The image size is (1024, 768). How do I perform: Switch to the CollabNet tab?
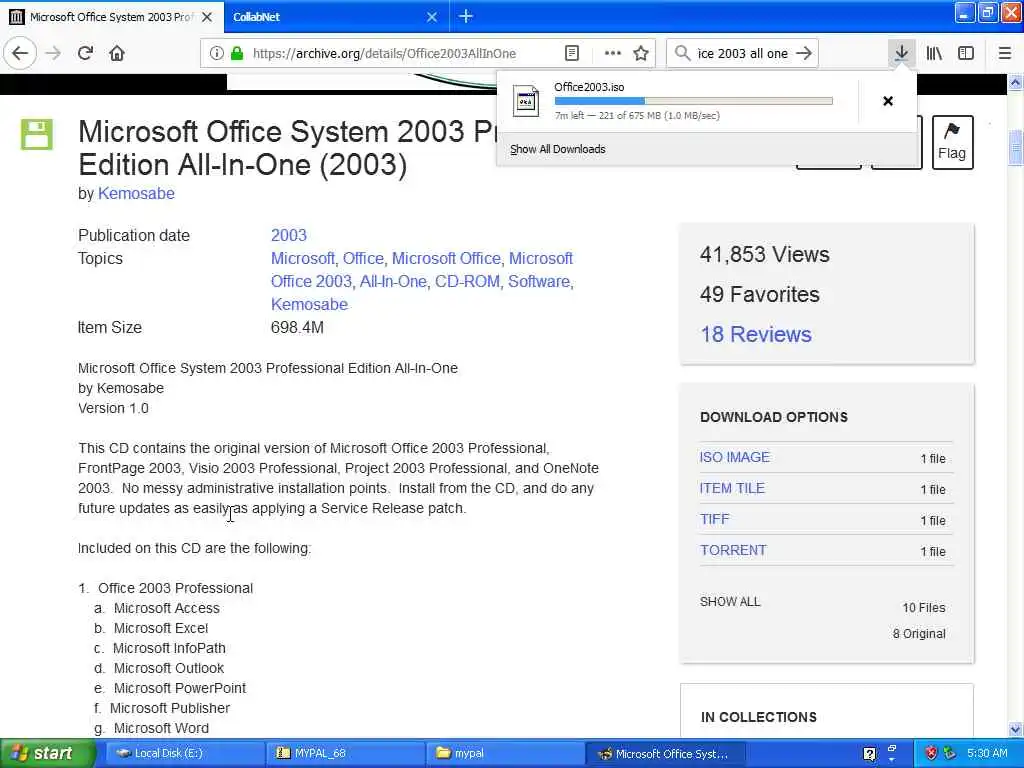336,17
